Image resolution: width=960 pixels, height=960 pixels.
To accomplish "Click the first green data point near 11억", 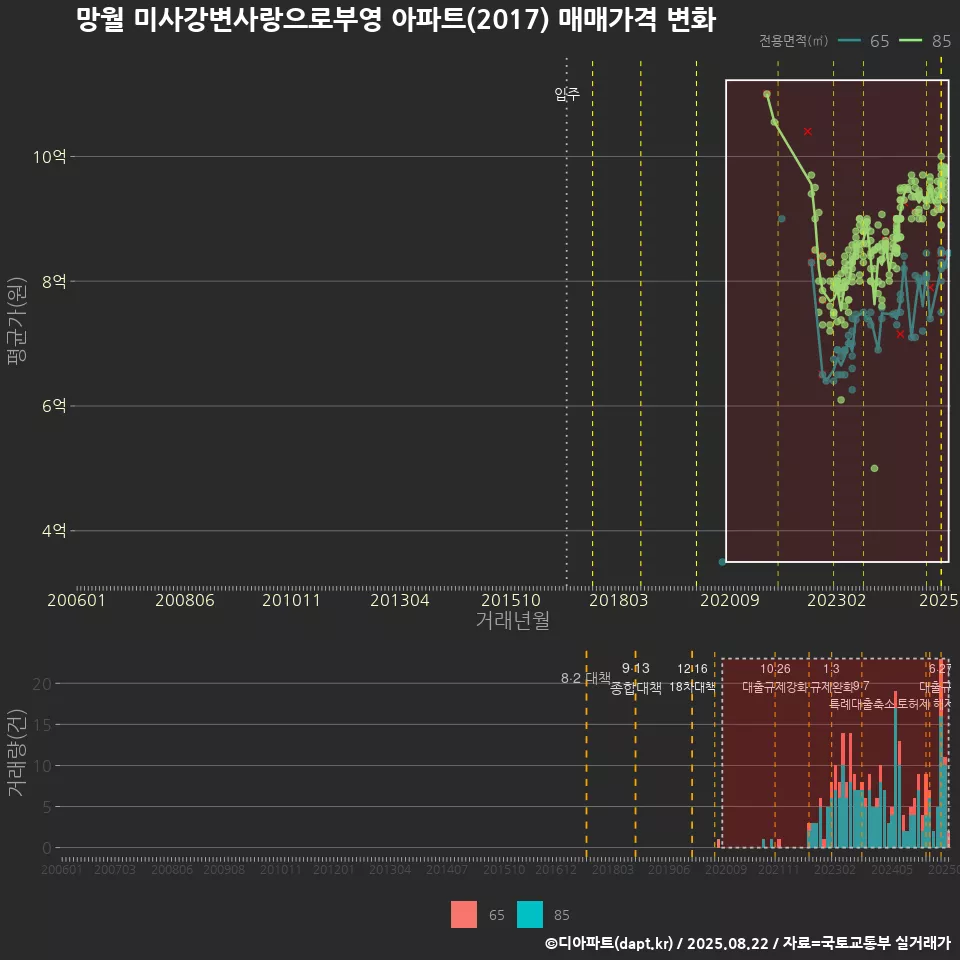I will pos(767,94).
